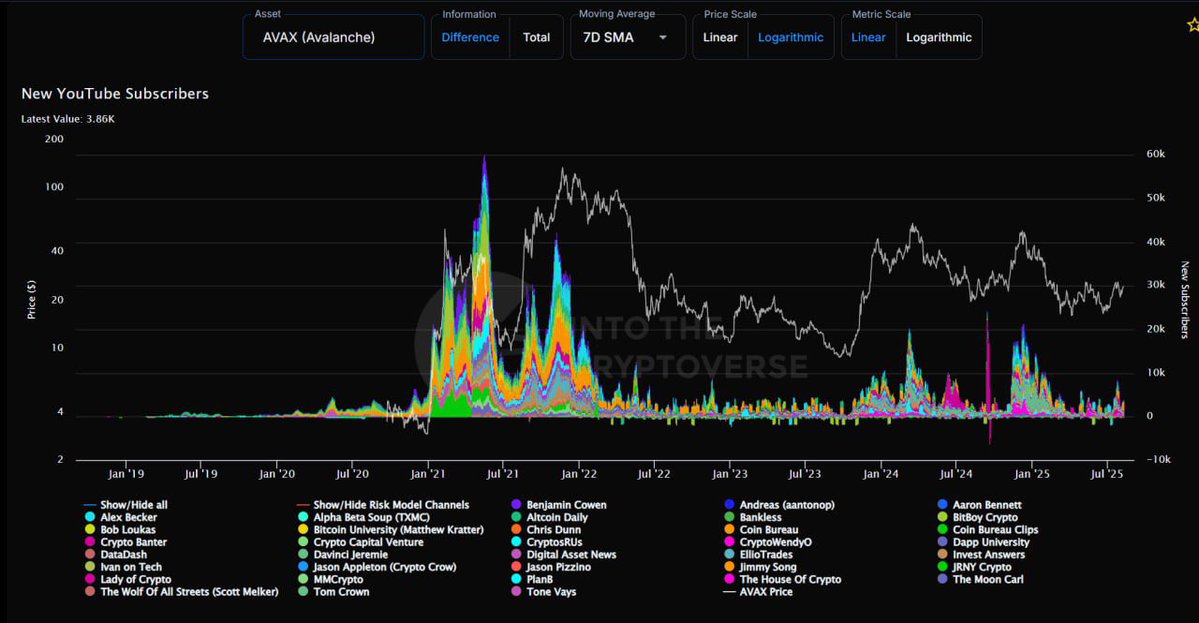Click the Ivan on Tech legend dot
This screenshot has height=623, width=1199.
(90, 567)
